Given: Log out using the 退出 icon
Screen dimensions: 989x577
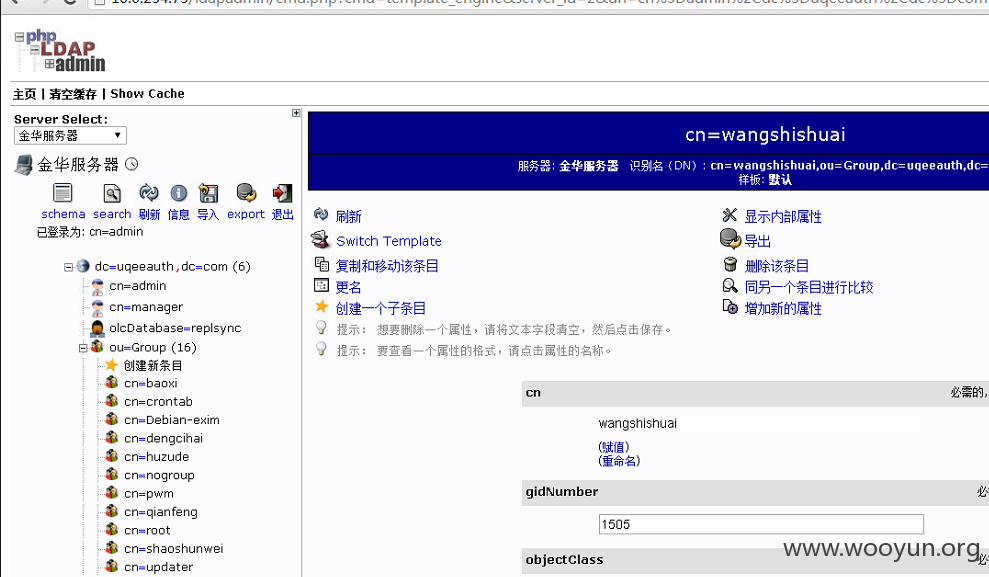Looking at the screenshot, I should [282, 193].
